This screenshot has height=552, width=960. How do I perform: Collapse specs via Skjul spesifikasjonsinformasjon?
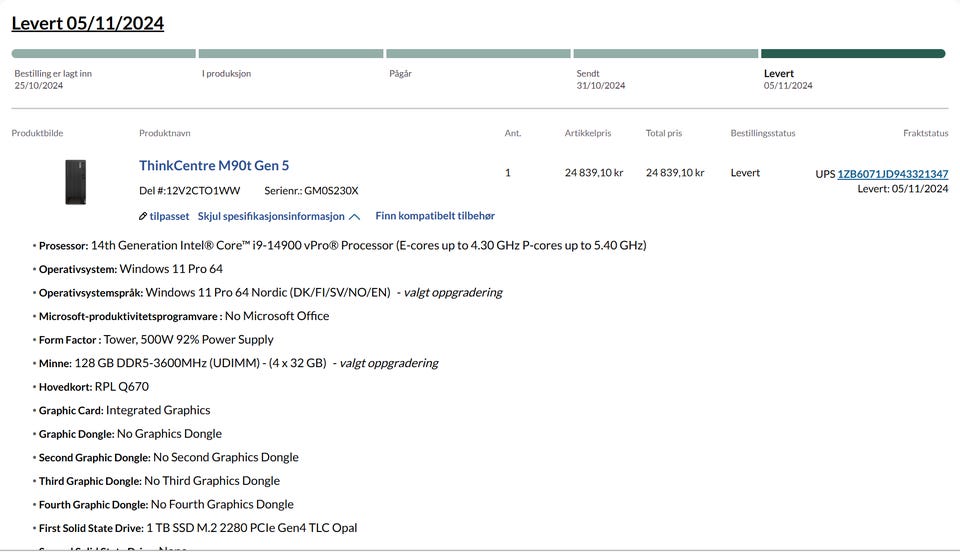click(x=271, y=216)
